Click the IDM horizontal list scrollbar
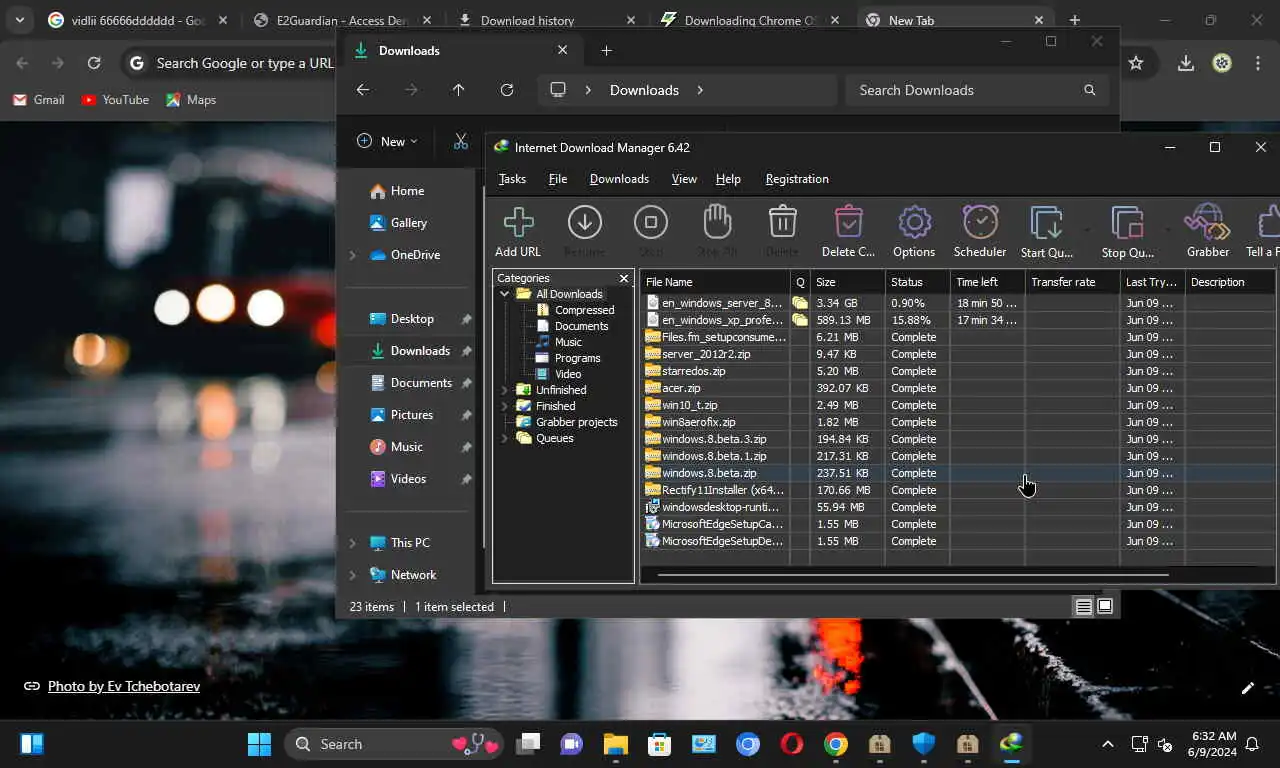Image resolution: width=1280 pixels, height=768 pixels. click(913, 575)
